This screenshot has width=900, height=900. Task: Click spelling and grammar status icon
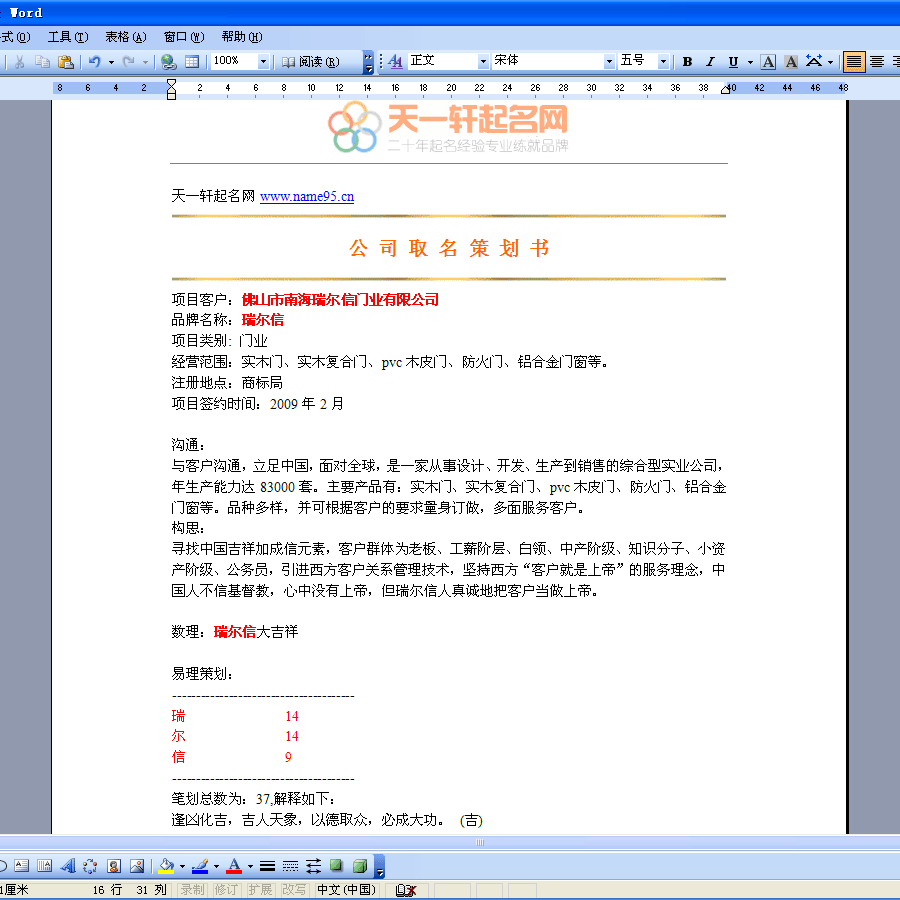click(x=406, y=890)
